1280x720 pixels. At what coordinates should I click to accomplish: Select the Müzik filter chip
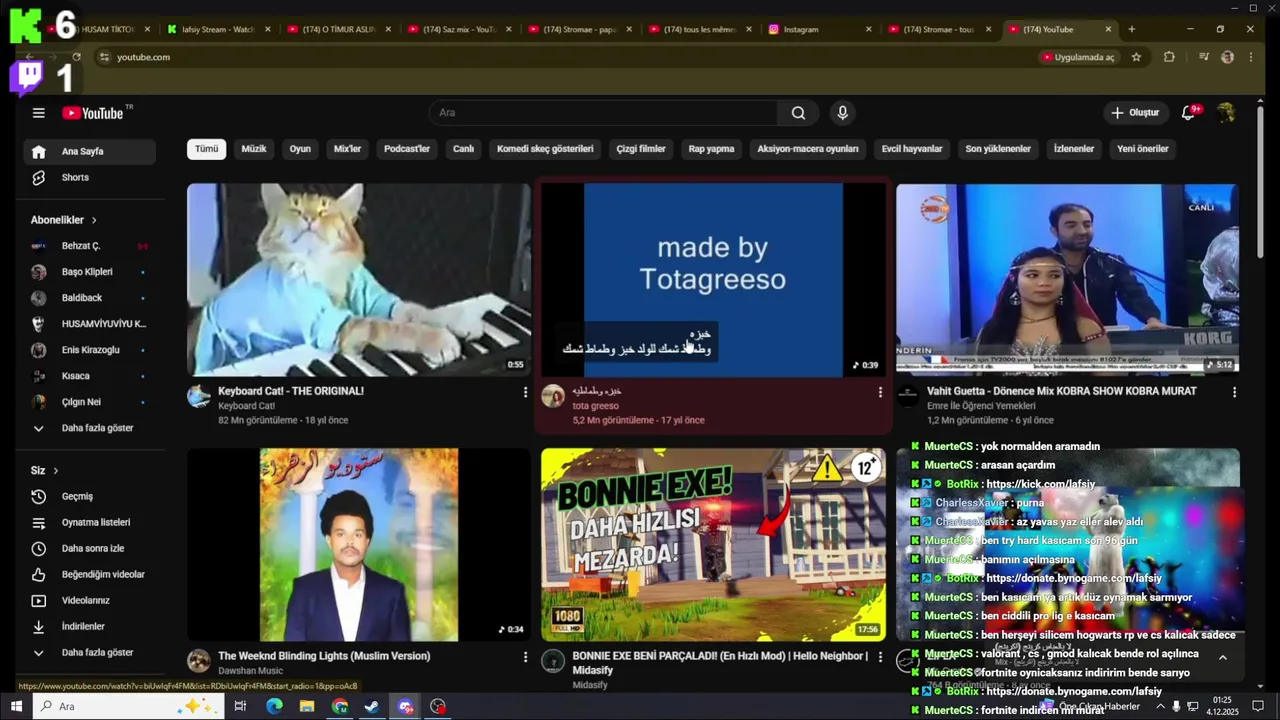(x=254, y=149)
